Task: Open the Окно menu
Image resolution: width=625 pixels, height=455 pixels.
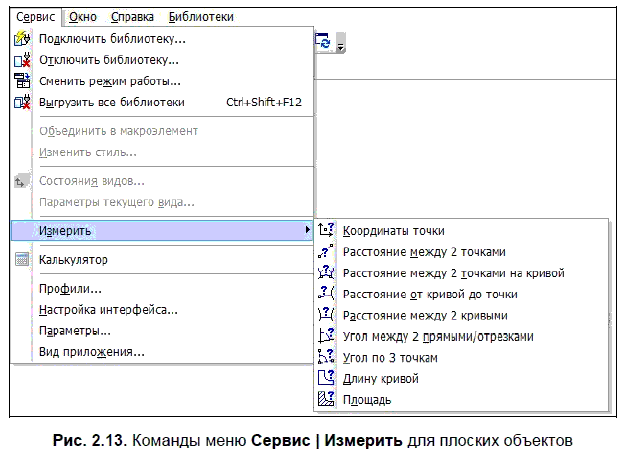Action: [x=83, y=17]
